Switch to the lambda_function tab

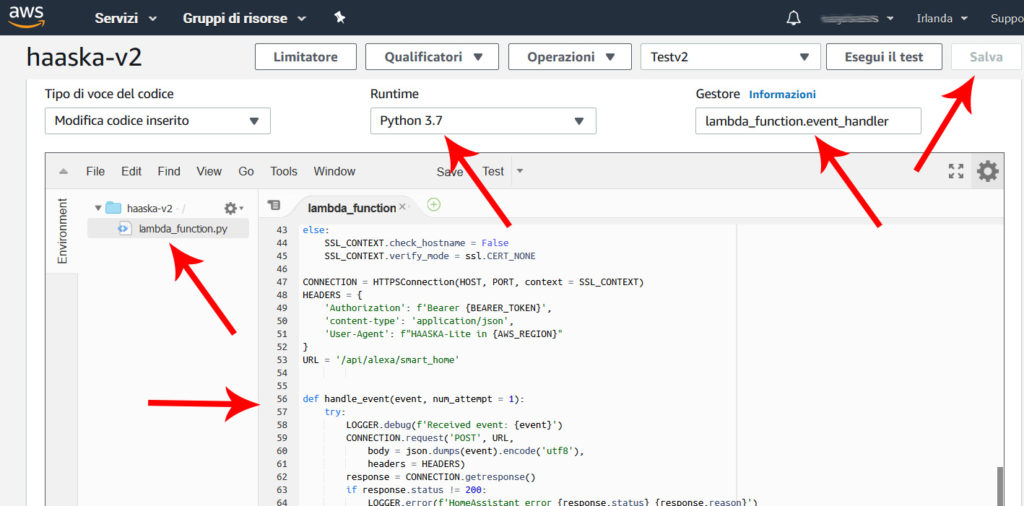coord(351,208)
